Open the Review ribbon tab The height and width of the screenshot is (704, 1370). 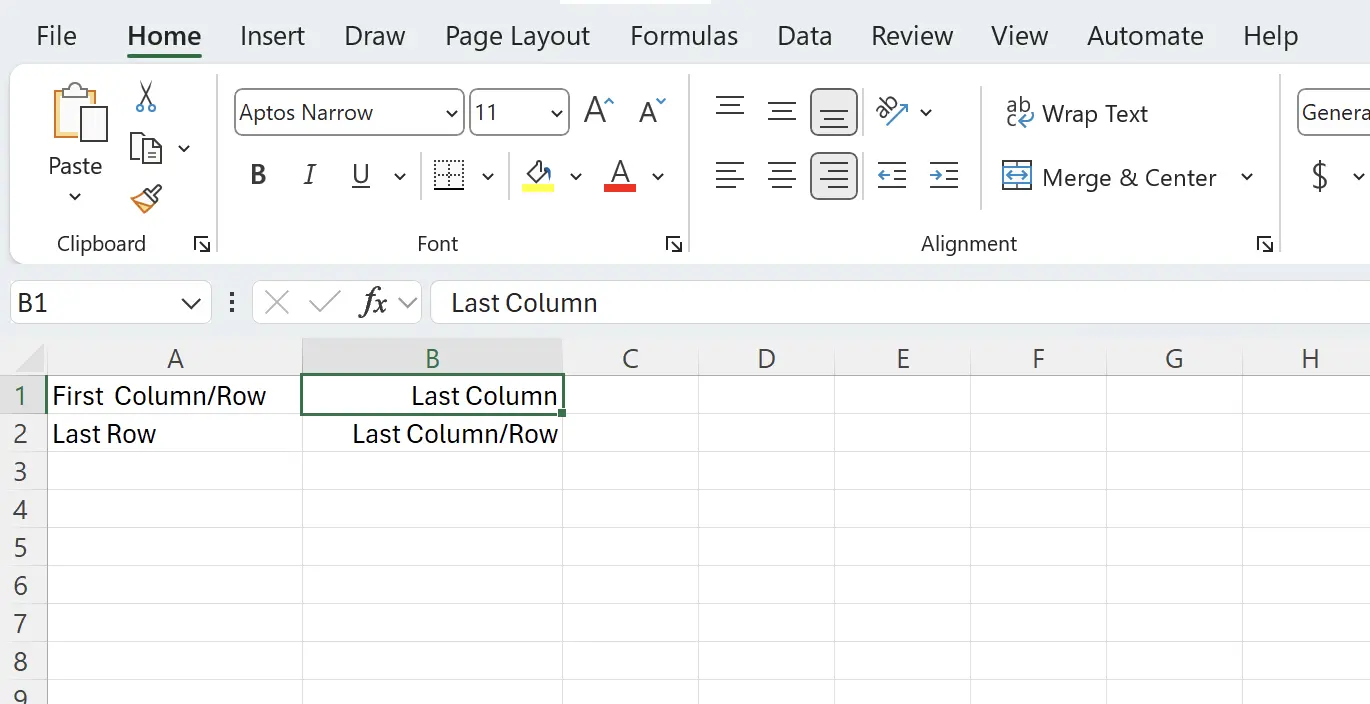[x=911, y=36]
